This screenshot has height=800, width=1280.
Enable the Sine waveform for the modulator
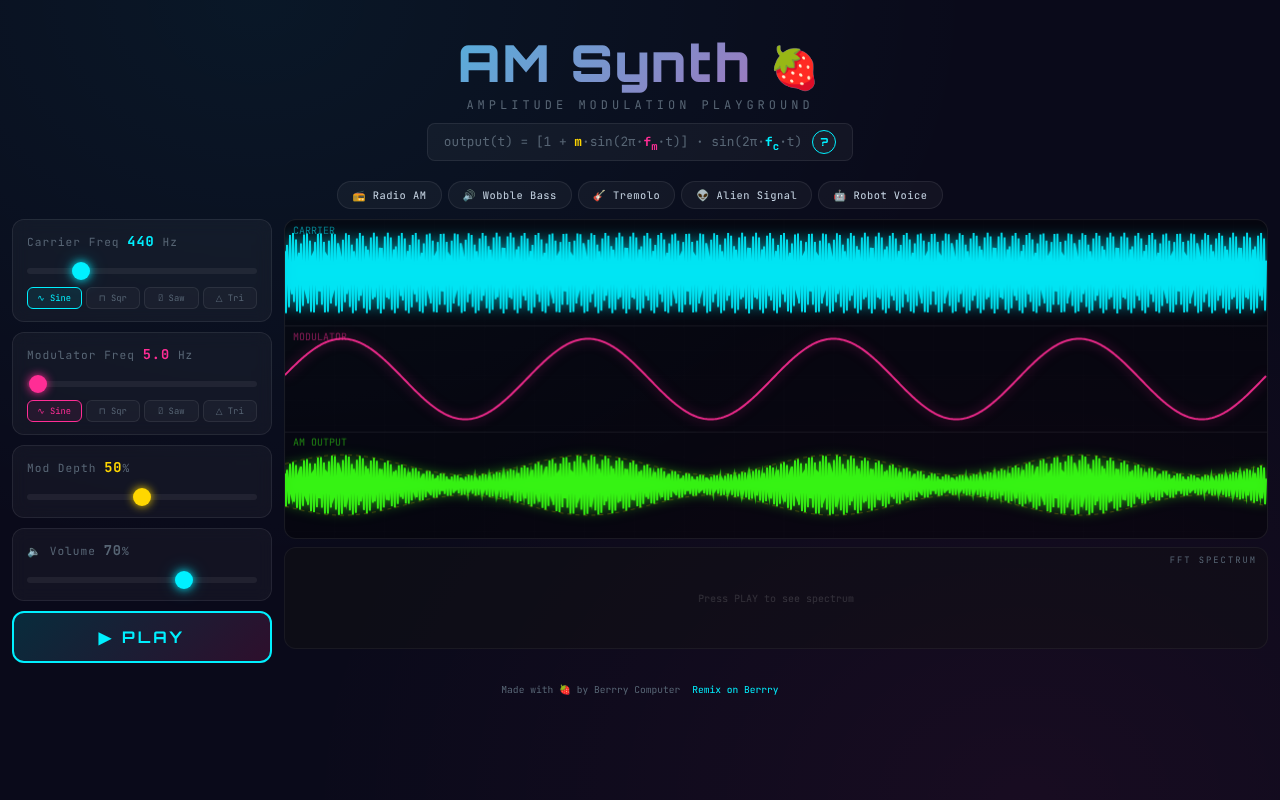tap(54, 410)
